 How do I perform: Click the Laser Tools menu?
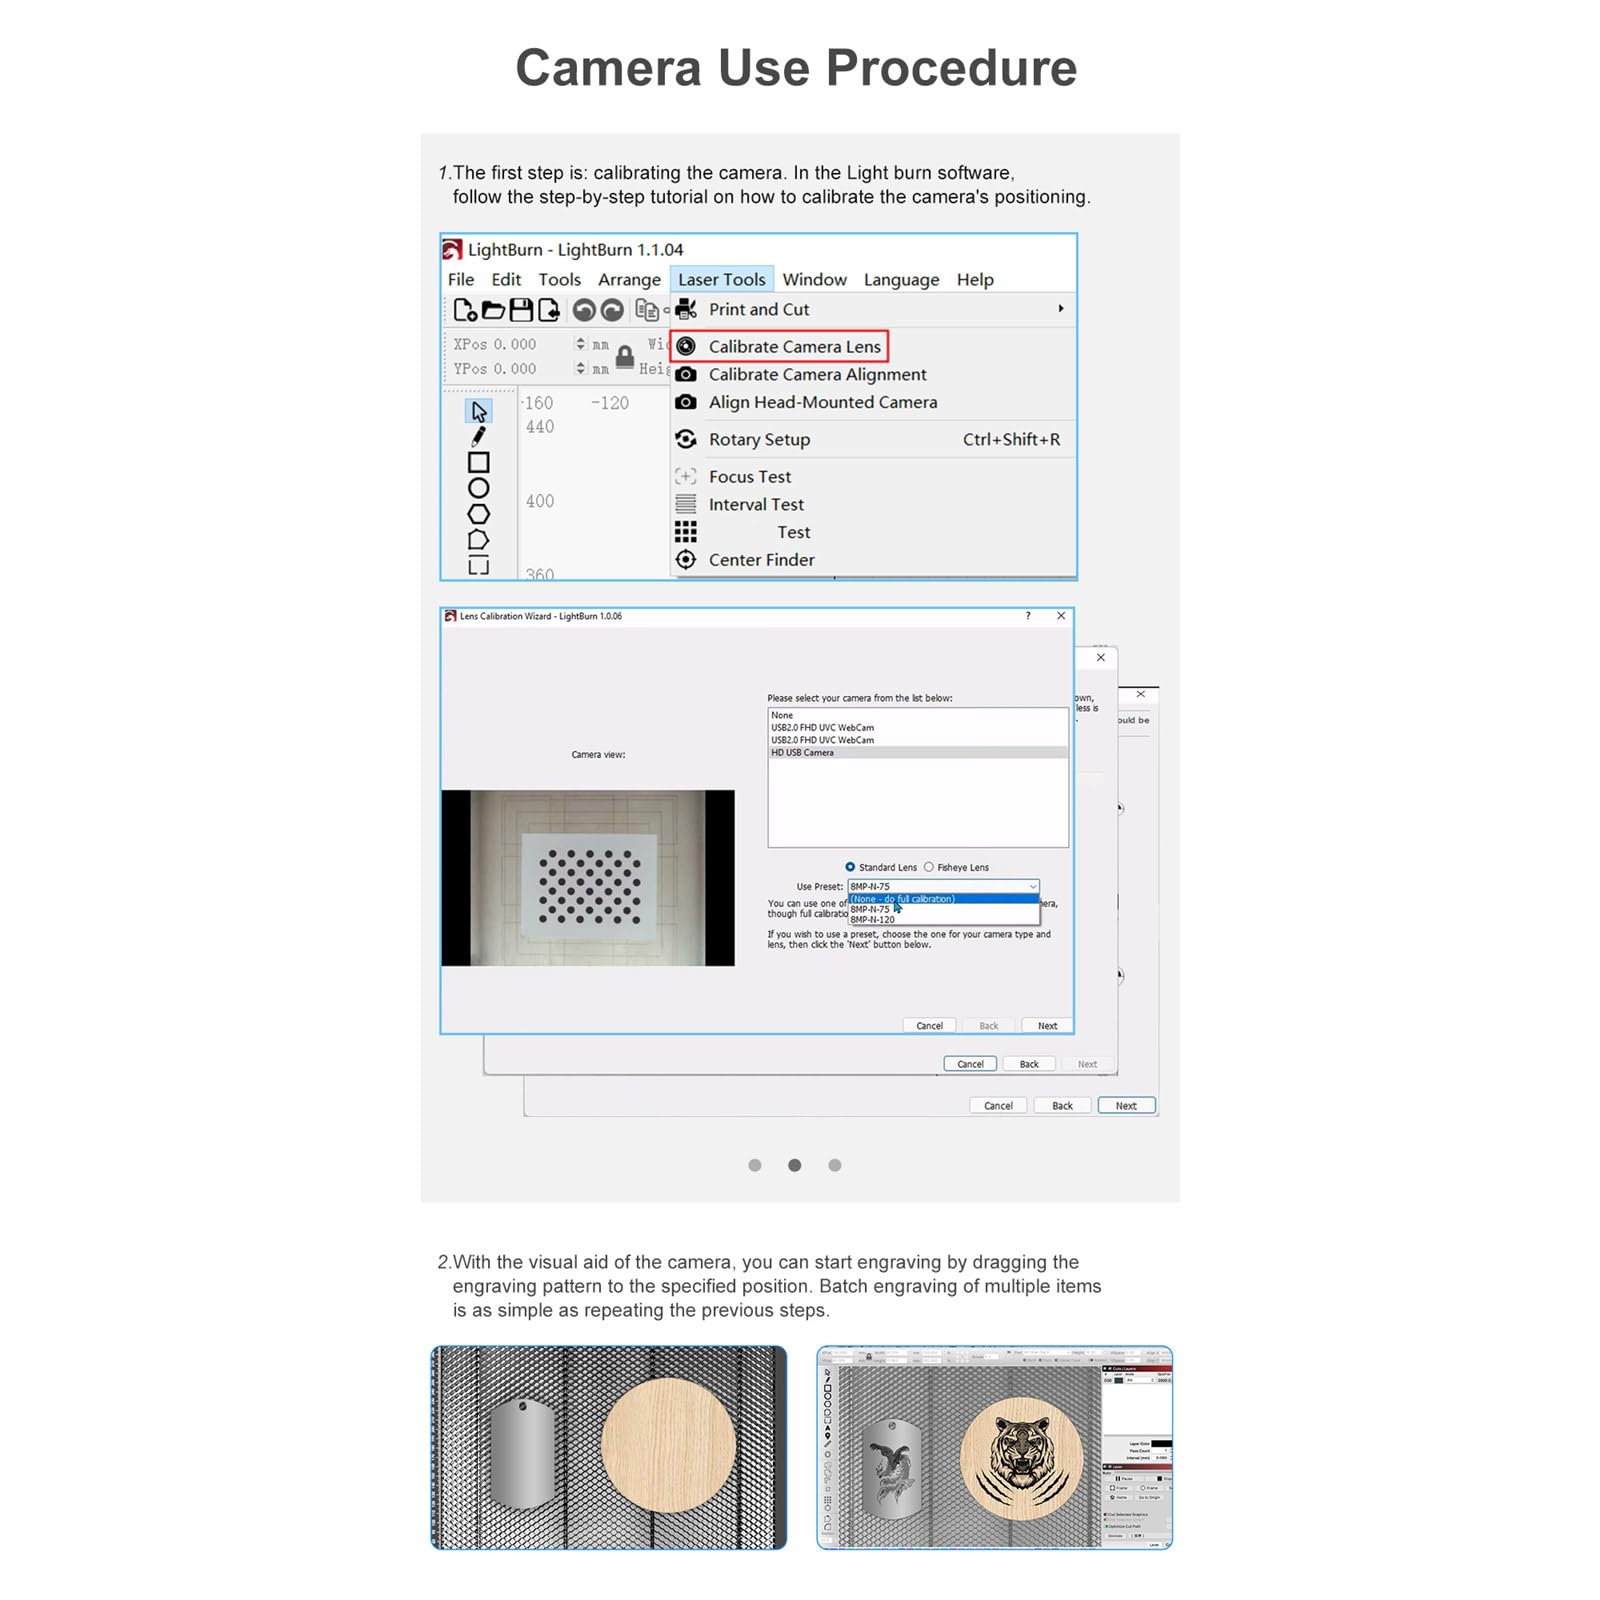tap(721, 280)
